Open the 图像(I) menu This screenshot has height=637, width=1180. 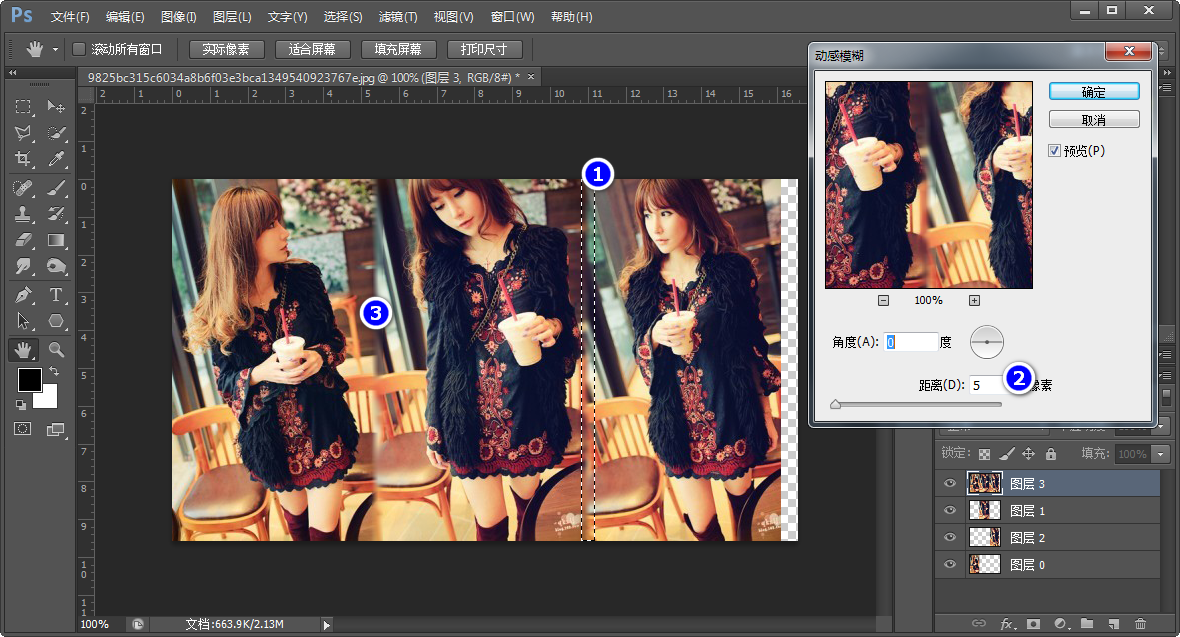(x=178, y=17)
